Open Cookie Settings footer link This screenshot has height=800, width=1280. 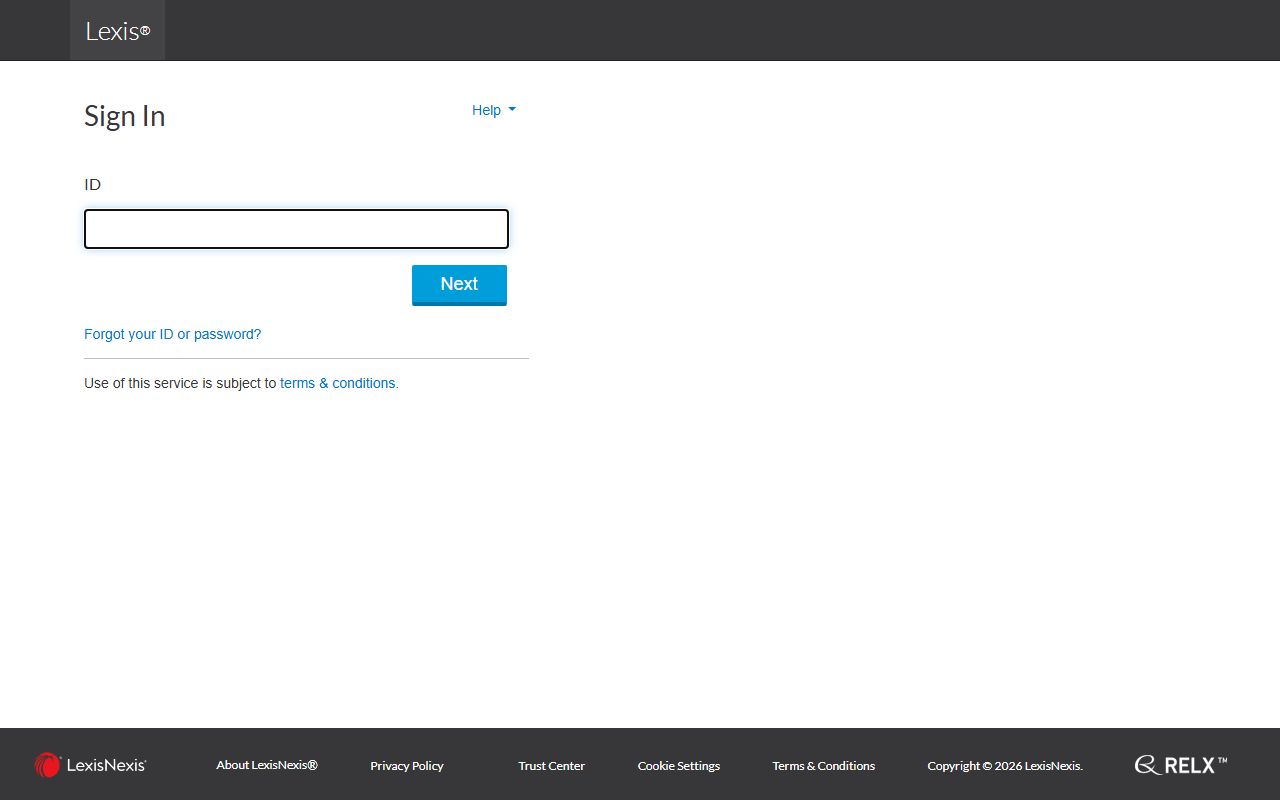pyautogui.click(x=679, y=766)
